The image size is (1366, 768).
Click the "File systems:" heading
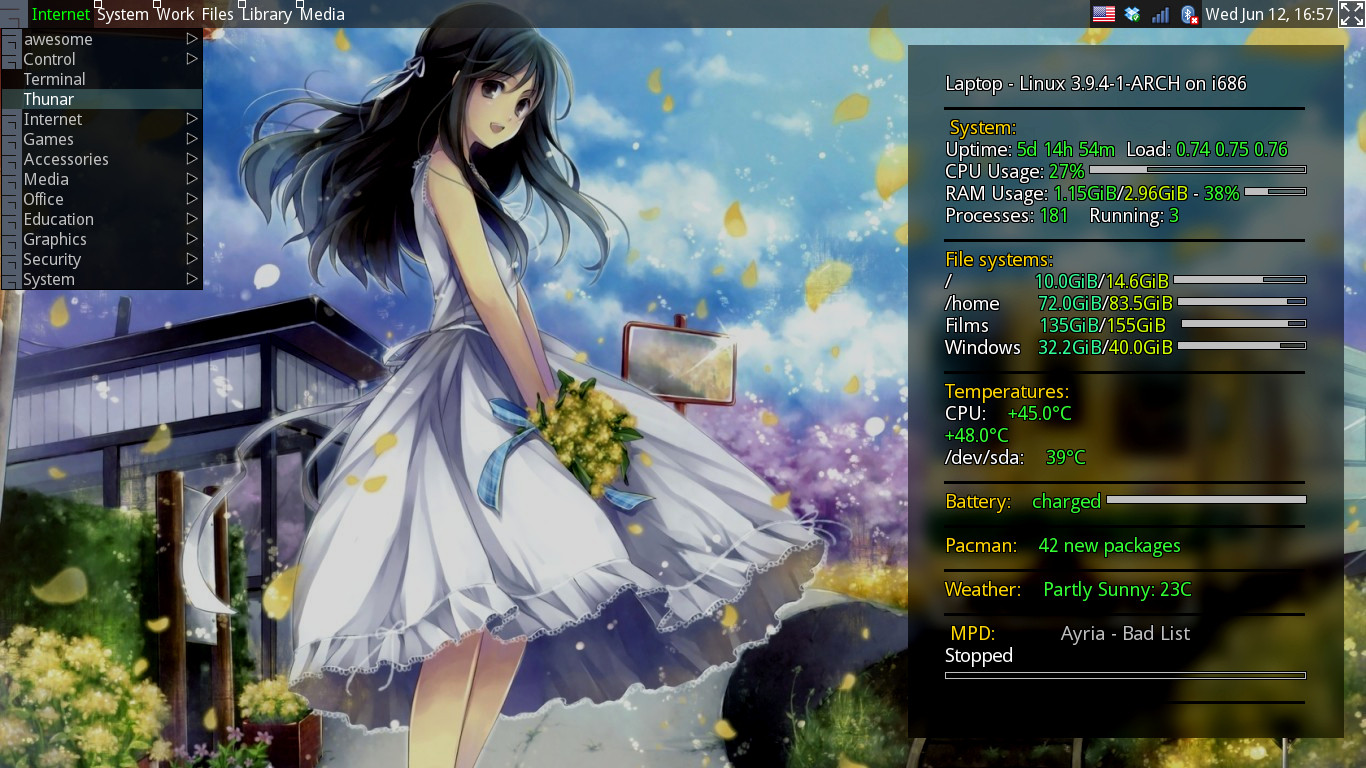point(998,260)
